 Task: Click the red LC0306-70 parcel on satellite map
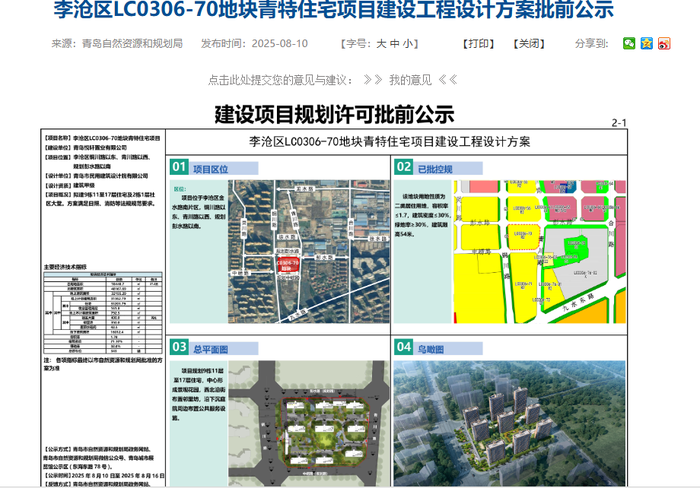pyautogui.click(x=288, y=265)
